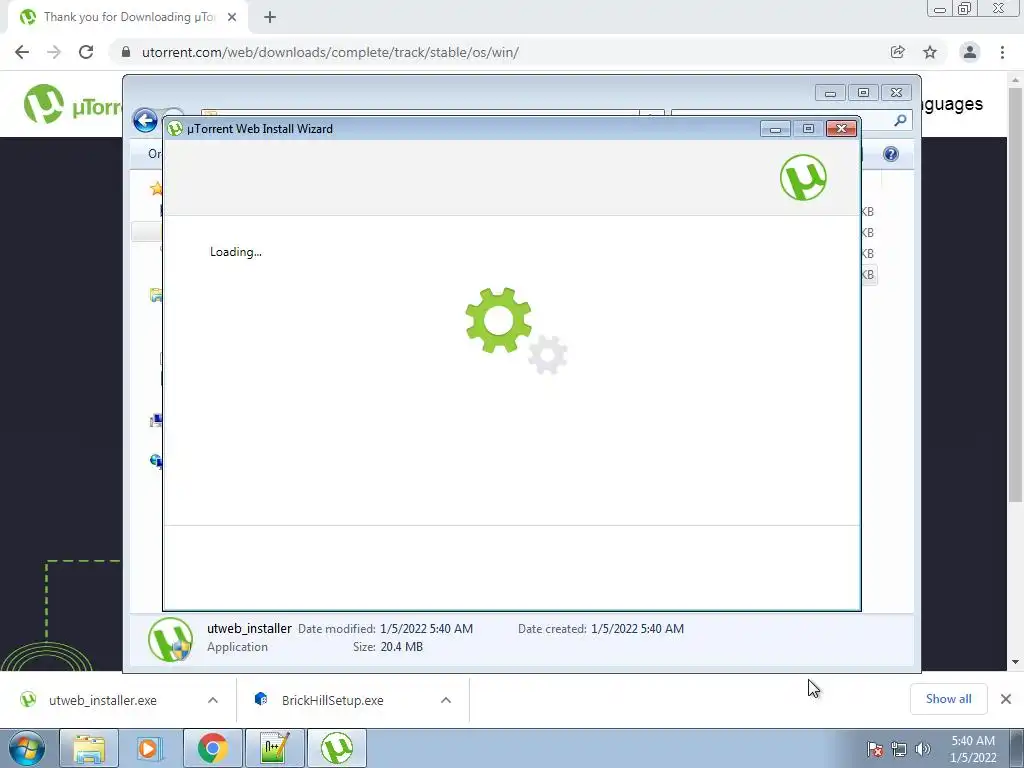Viewport: 1024px width, 768px height.
Task: Click network tray icon
Action: (x=899, y=749)
